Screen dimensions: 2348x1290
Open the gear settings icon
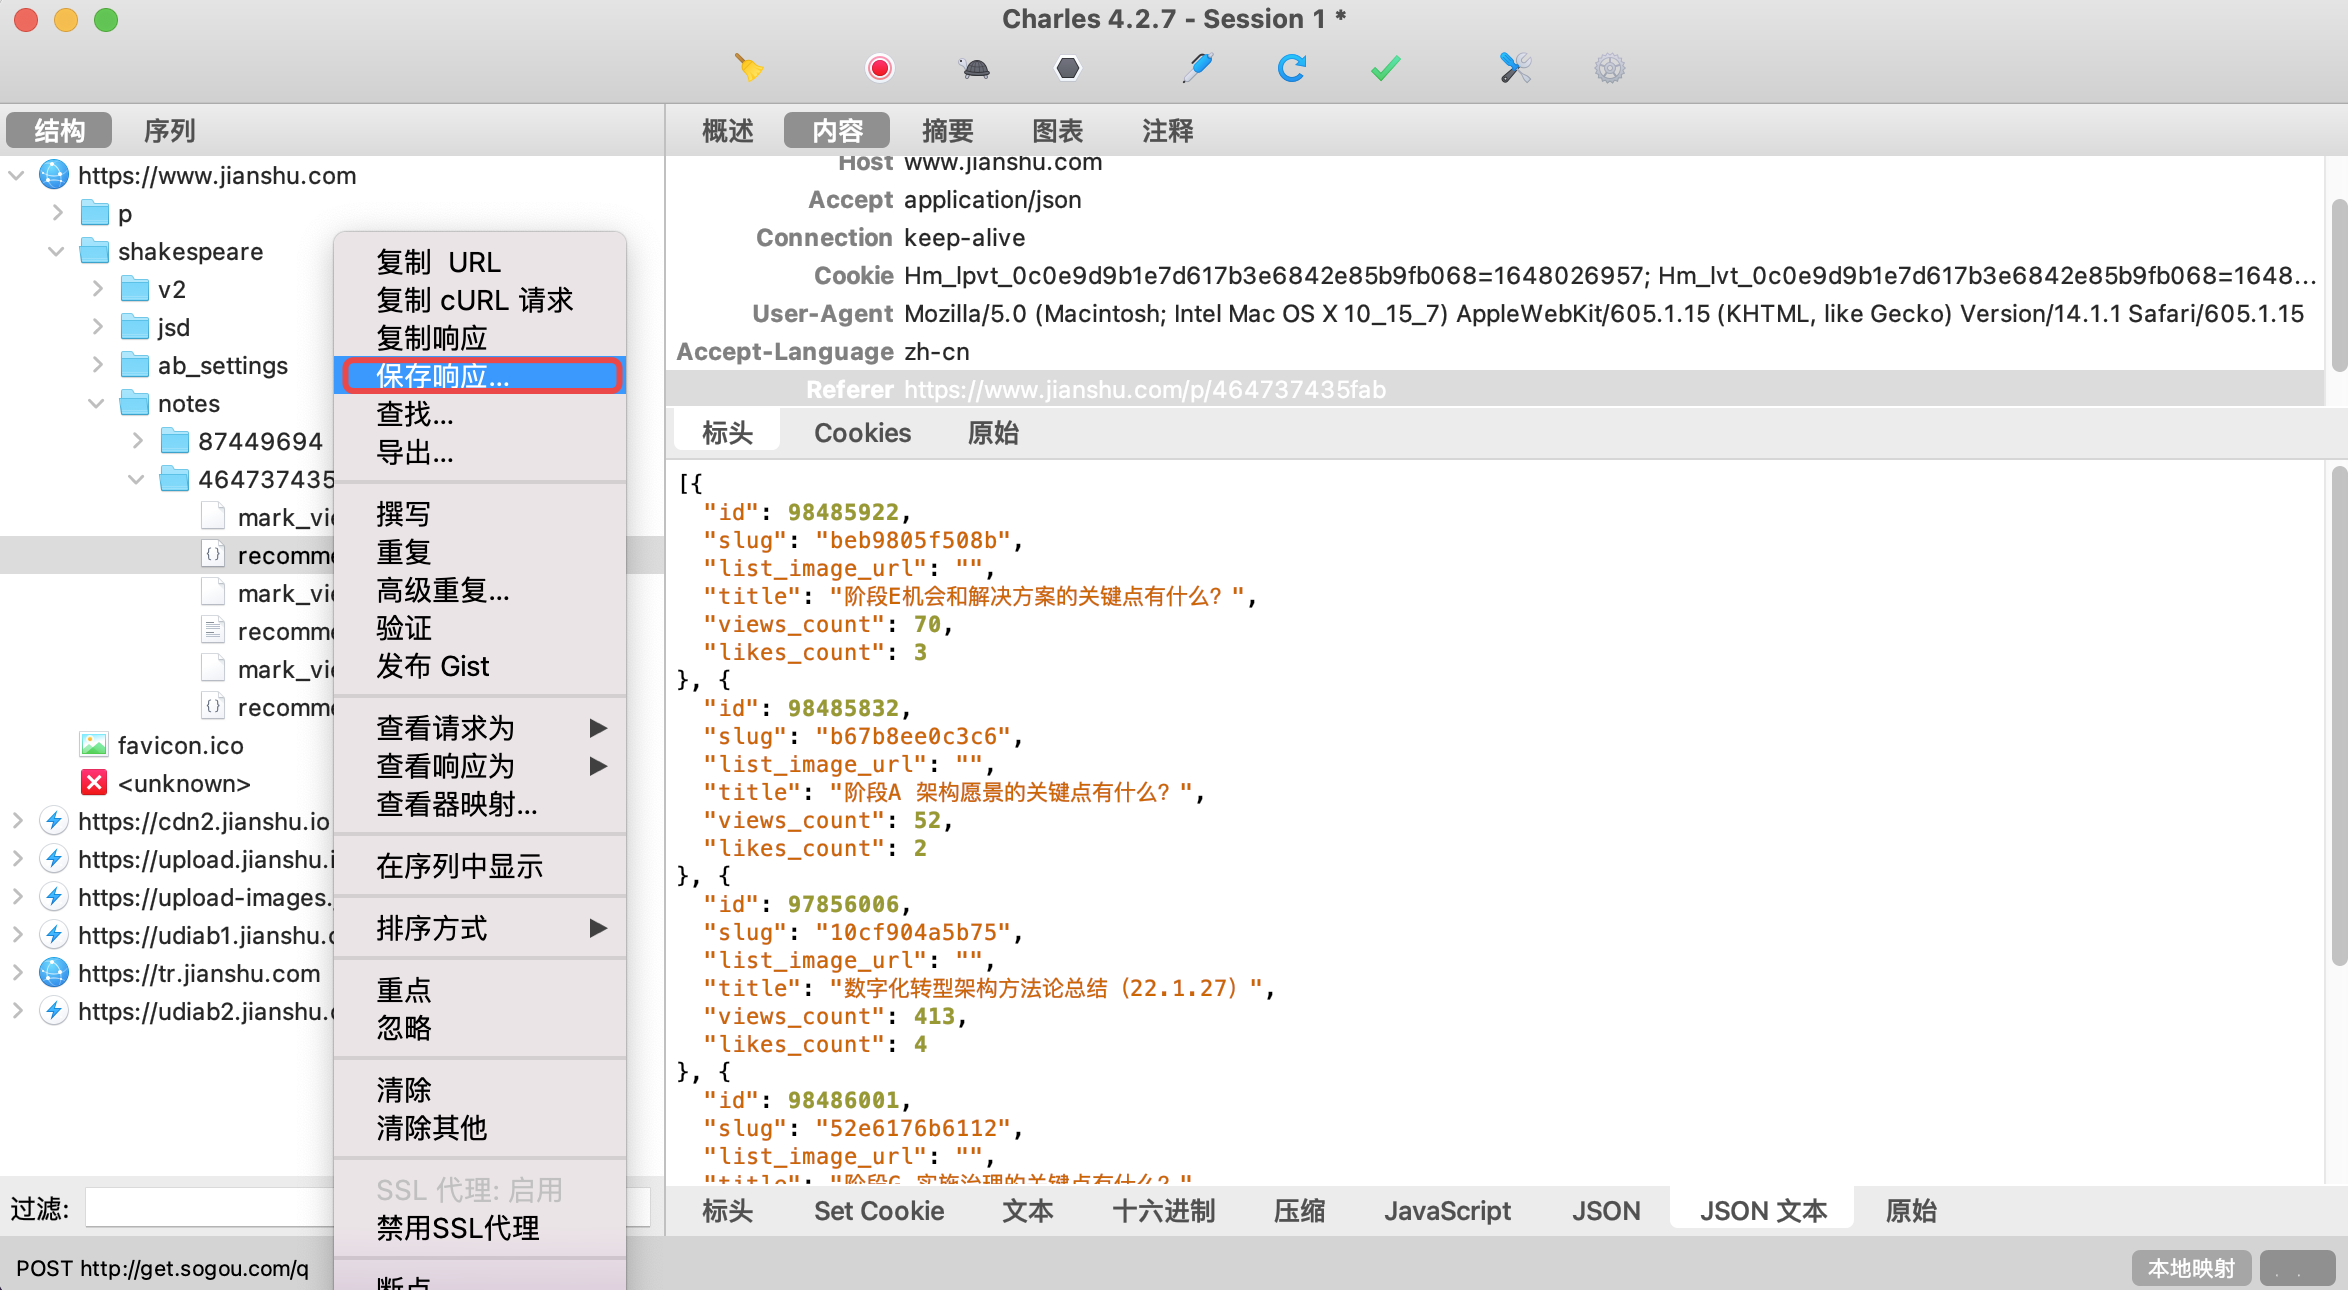(x=1609, y=68)
